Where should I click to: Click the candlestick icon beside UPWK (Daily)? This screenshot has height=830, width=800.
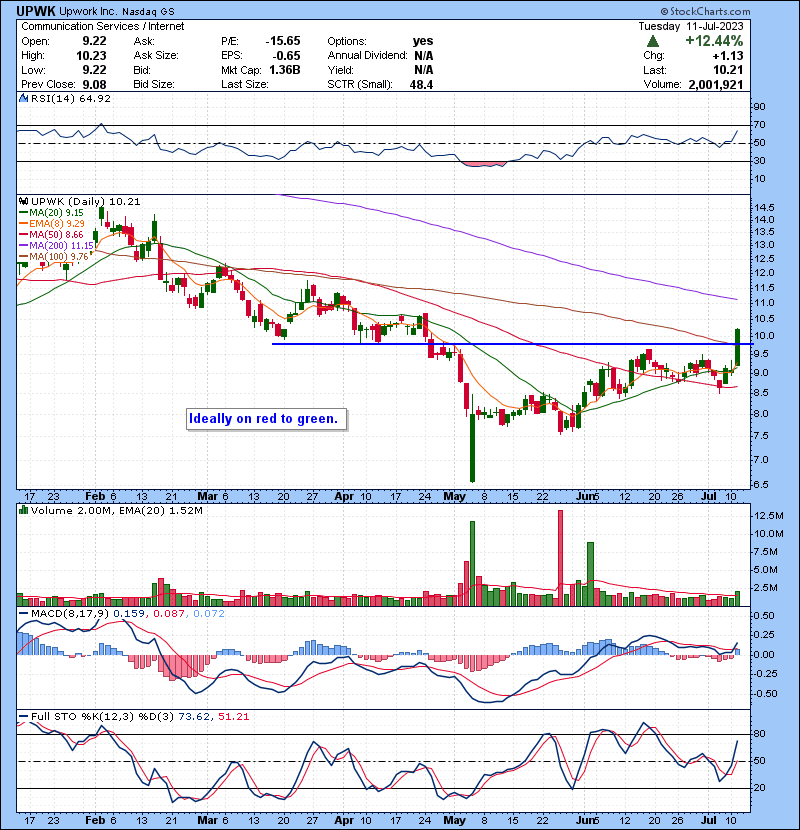point(23,201)
